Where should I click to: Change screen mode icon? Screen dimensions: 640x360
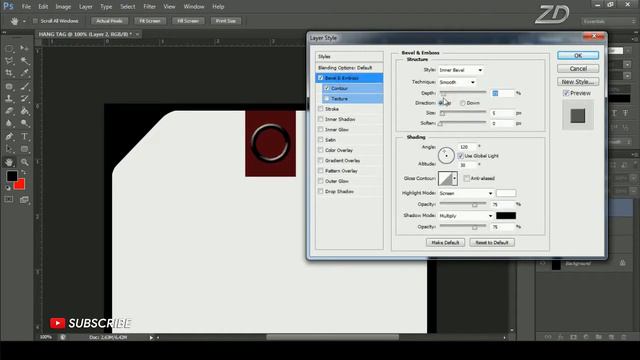pyautogui.click(x=24, y=200)
